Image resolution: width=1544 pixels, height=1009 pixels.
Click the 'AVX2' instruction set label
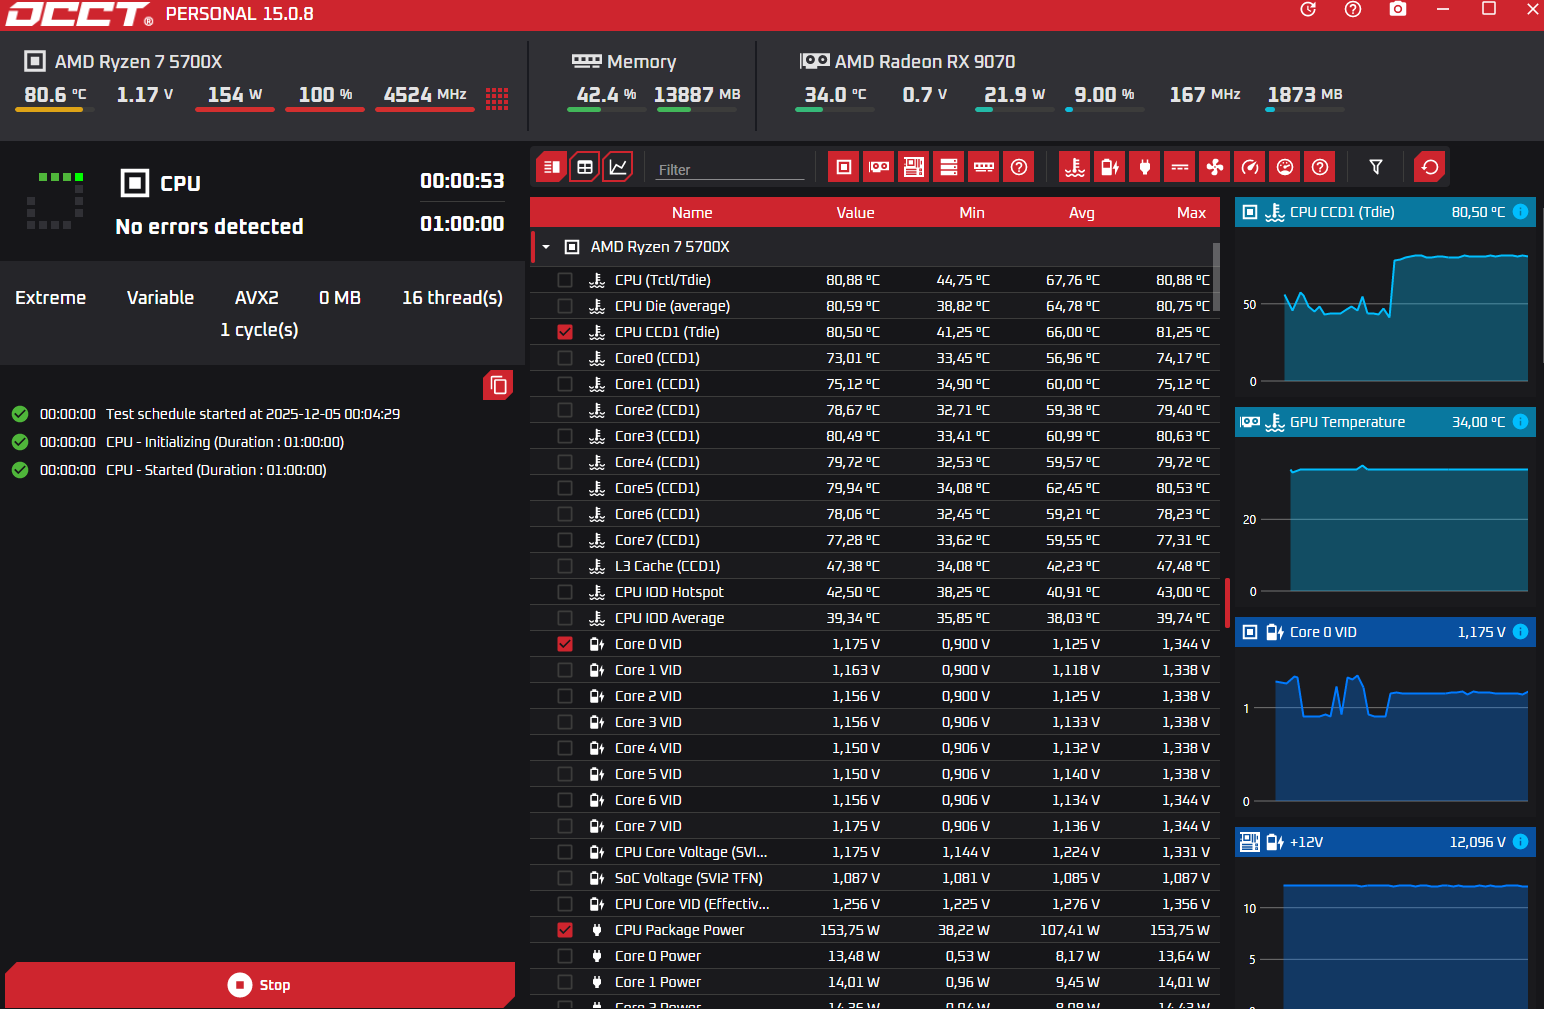click(257, 298)
